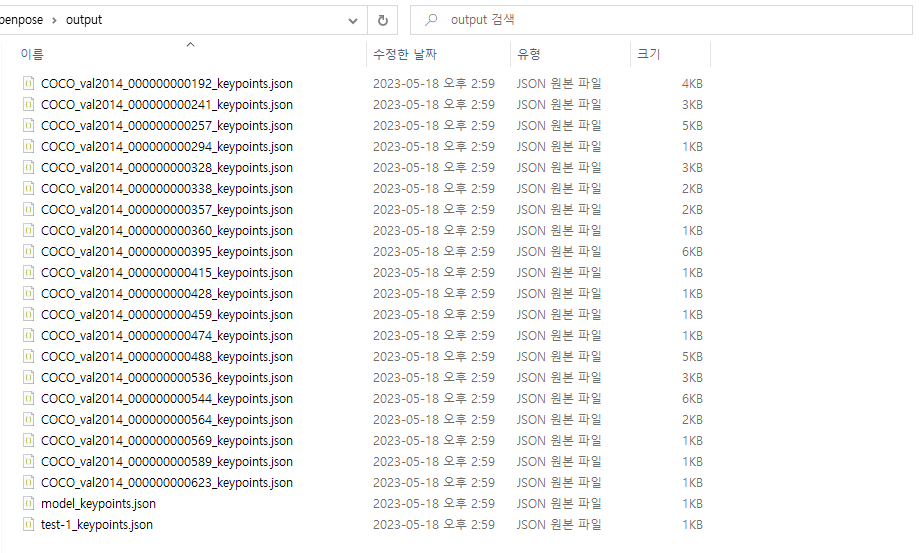Click file icon of COCO_val2014_000000000459_keypoints.json
The height and width of the screenshot is (553, 919).
[28, 314]
